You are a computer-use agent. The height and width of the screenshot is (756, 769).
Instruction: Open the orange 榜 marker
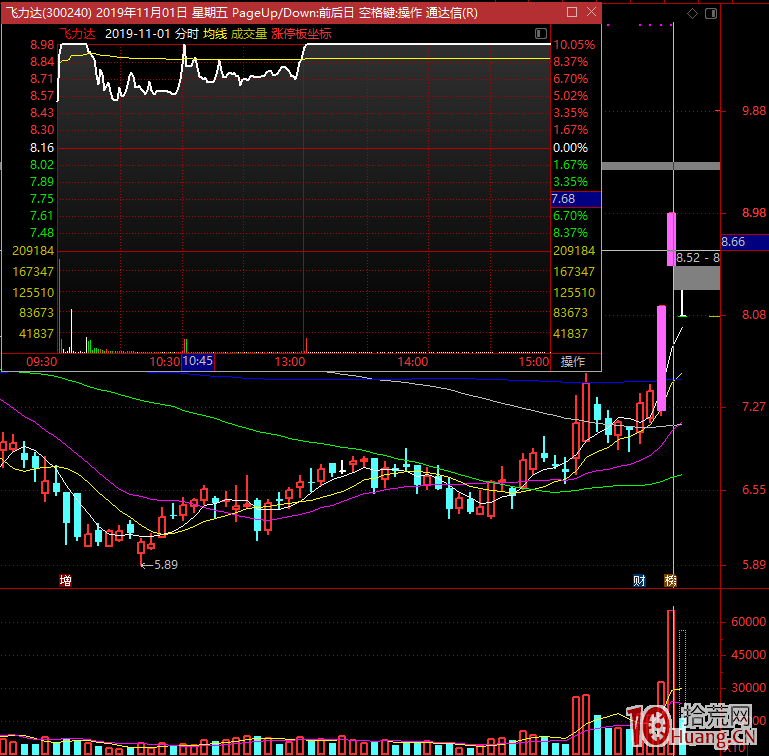click(x=670, y=580)
